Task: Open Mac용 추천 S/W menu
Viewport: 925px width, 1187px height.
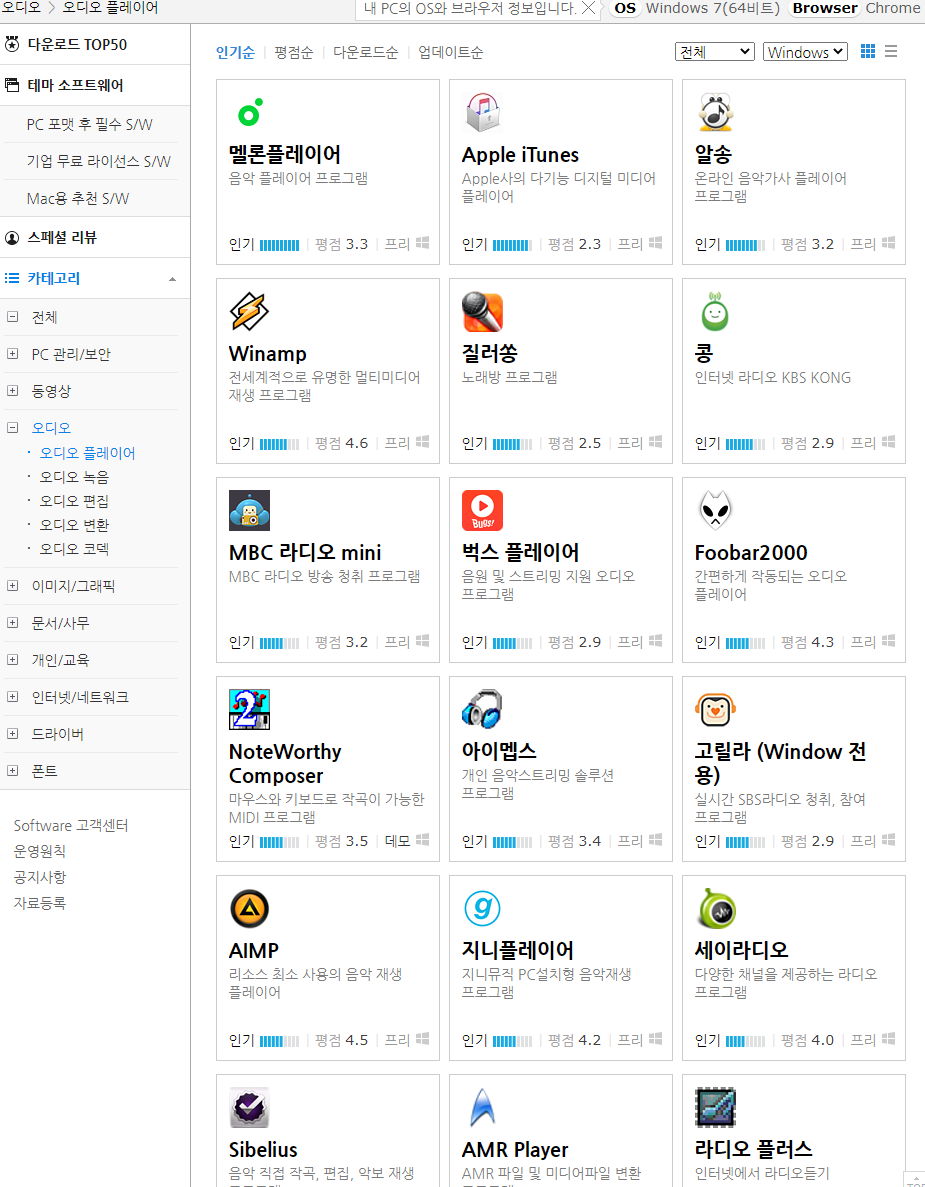Action: (78, 198)
